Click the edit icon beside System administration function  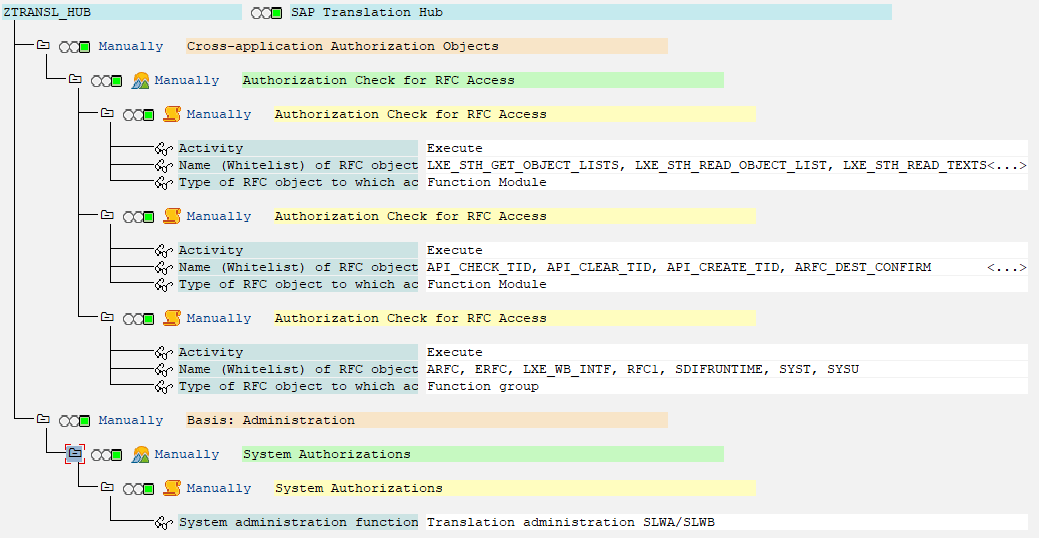[x=164, y=523]
